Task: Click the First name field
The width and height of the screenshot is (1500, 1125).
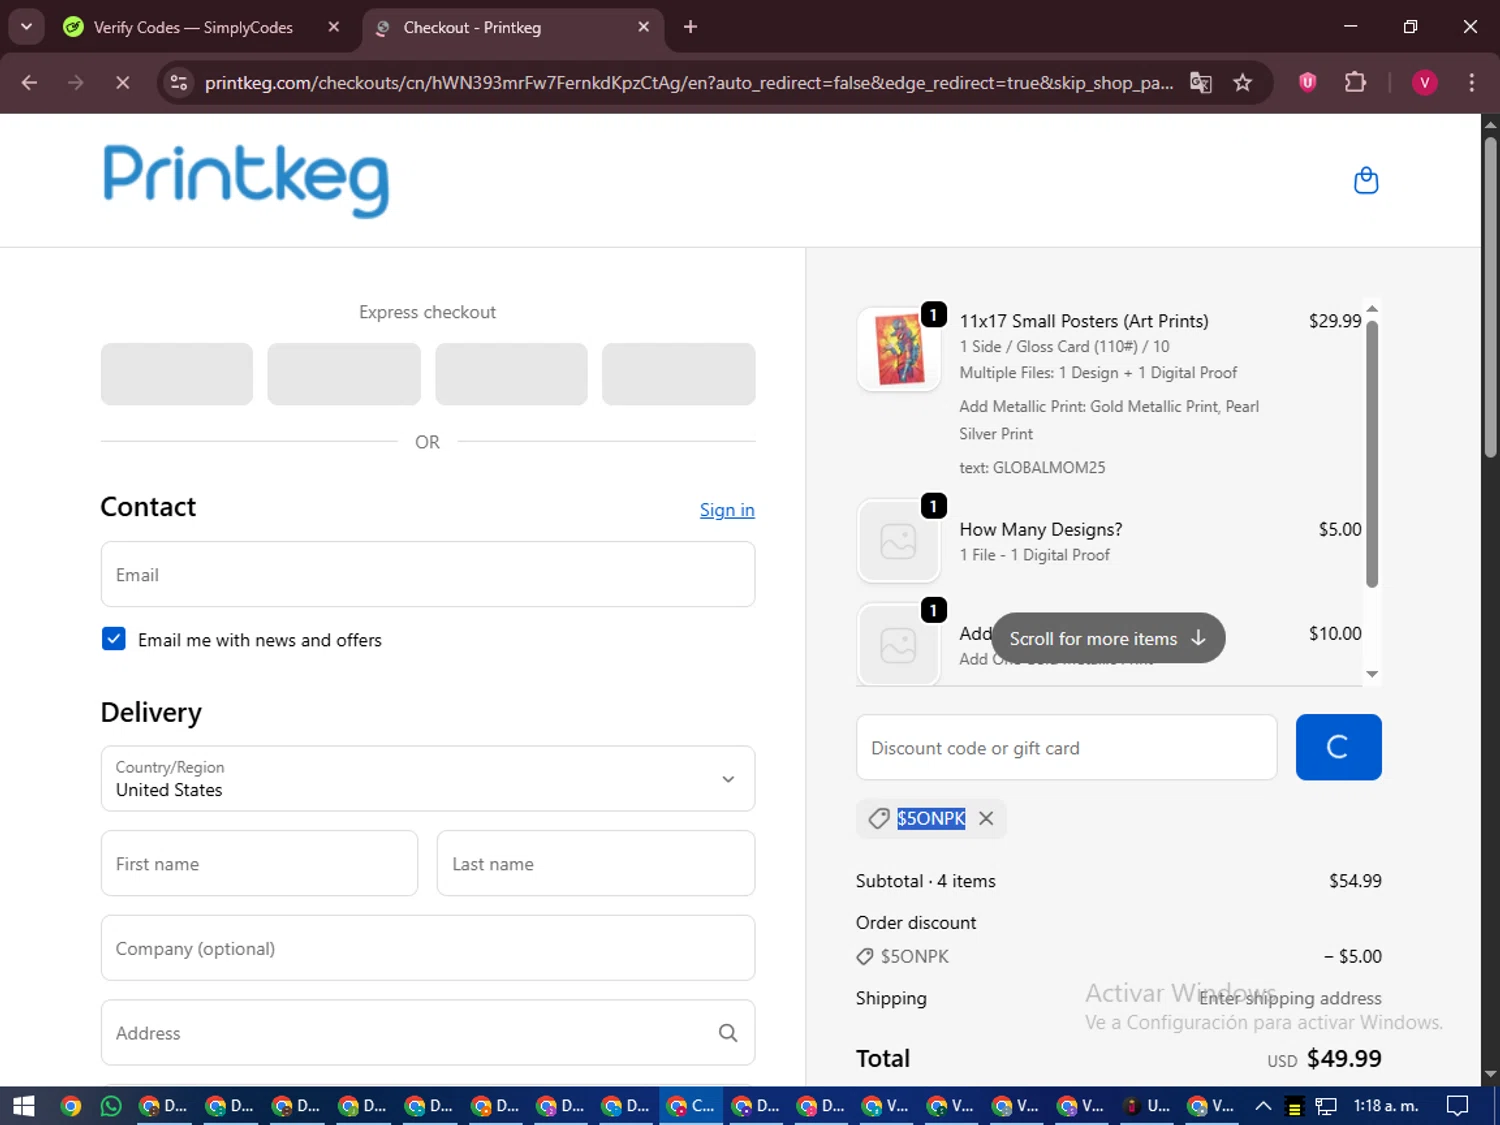Action: (x=259, y=863)
